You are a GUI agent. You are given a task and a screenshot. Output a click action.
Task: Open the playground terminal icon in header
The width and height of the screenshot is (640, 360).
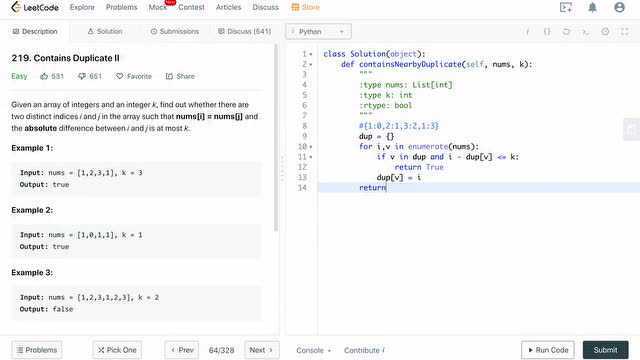click(x=566, y=7)
